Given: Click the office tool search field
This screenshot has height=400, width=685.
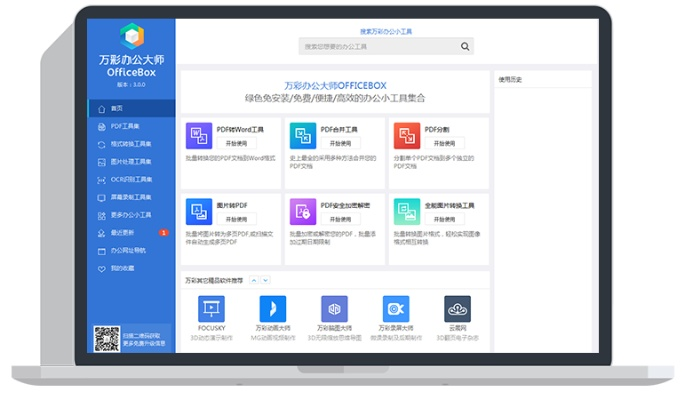Looking at the screenshot, I should coord(378,46).
